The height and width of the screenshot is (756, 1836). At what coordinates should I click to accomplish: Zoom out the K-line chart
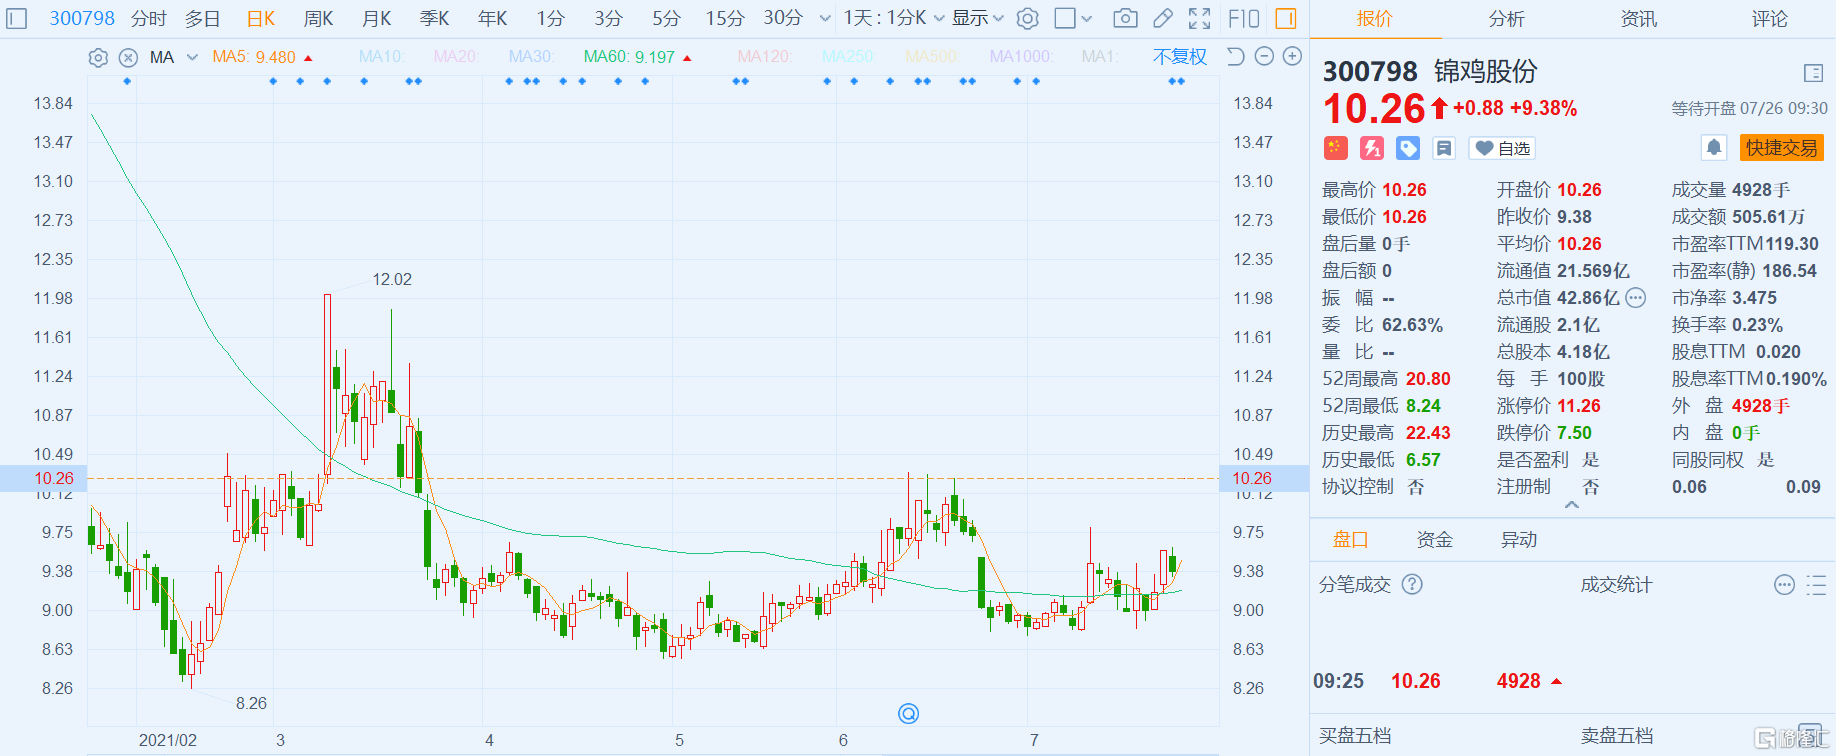[1264, 56]
